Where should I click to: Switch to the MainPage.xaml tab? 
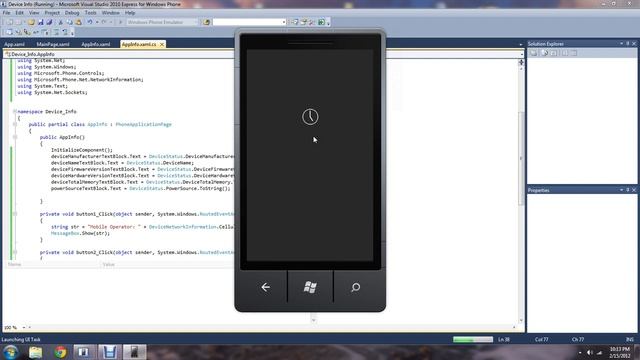point(53,44)
